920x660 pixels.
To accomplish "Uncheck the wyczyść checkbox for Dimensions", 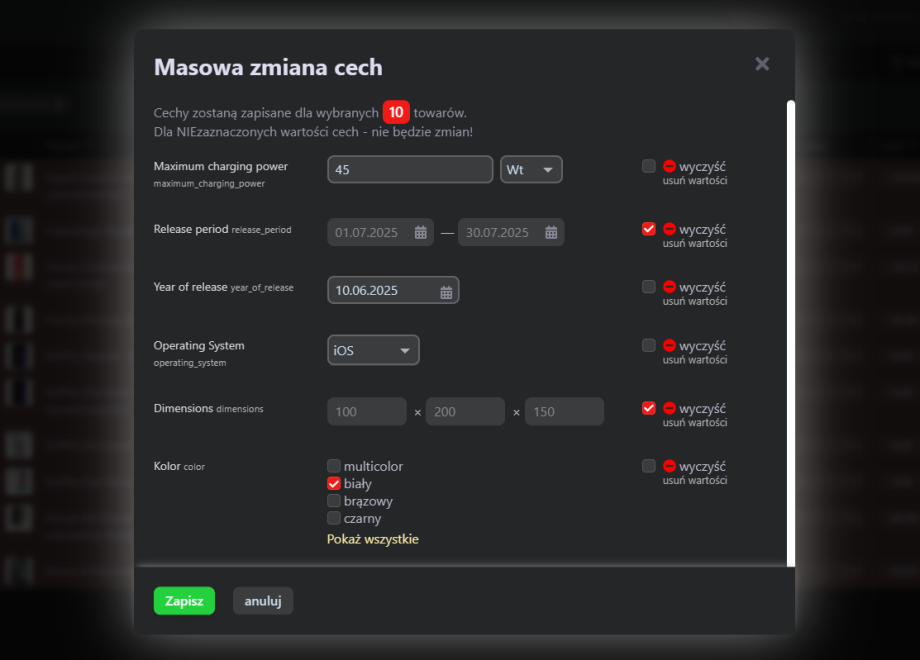I will pos(649,408).
